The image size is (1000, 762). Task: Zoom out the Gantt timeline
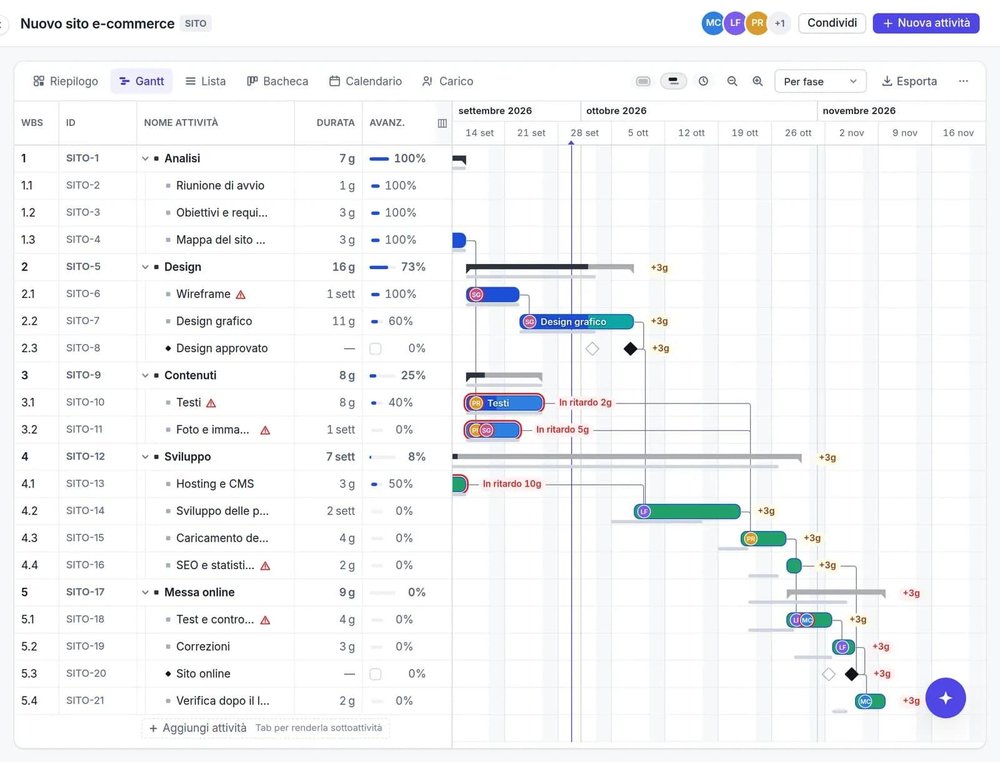(732, 81)
